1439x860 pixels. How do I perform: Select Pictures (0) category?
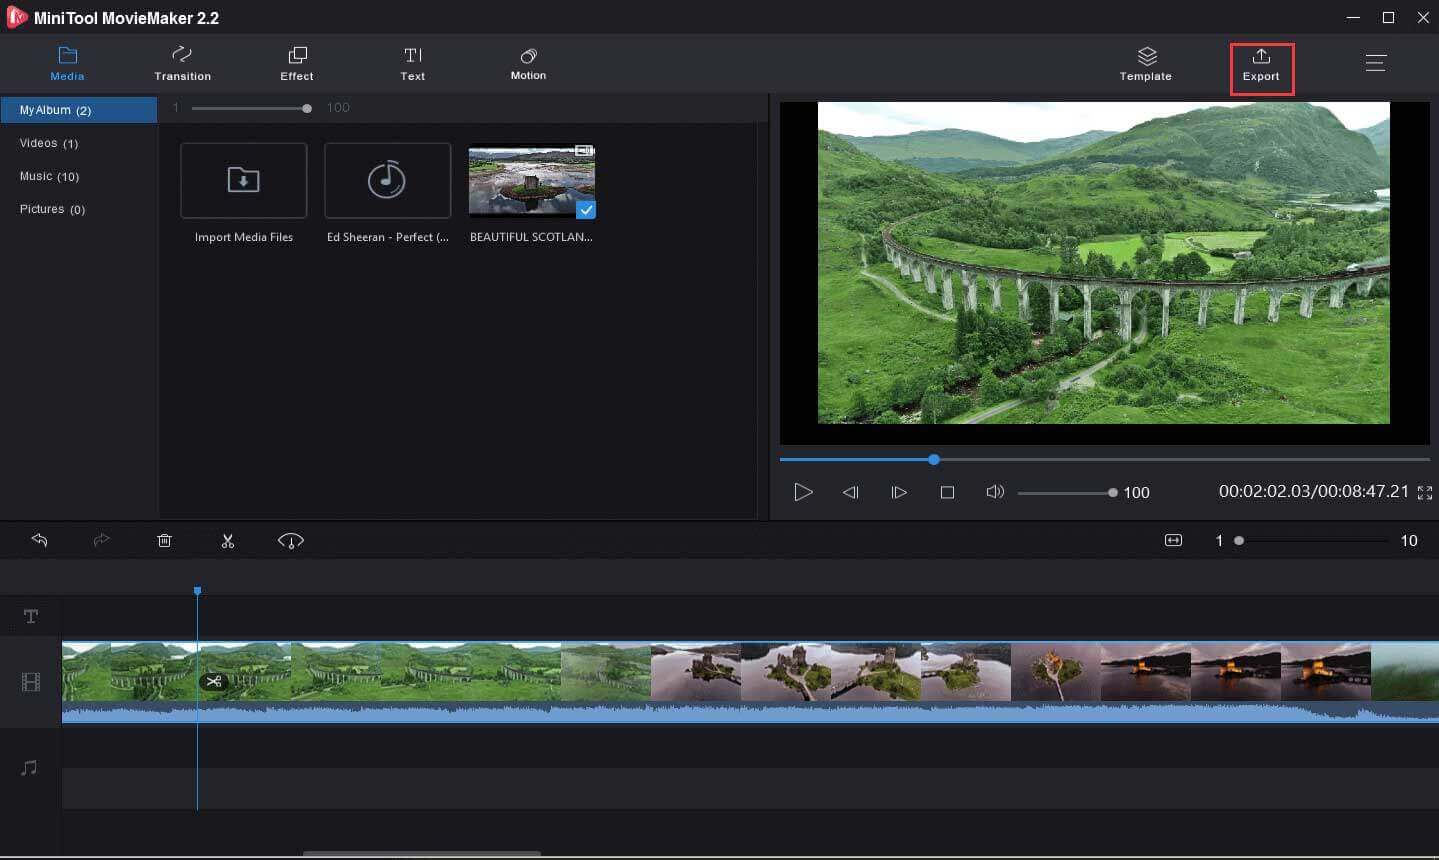[x=52, y=209]
